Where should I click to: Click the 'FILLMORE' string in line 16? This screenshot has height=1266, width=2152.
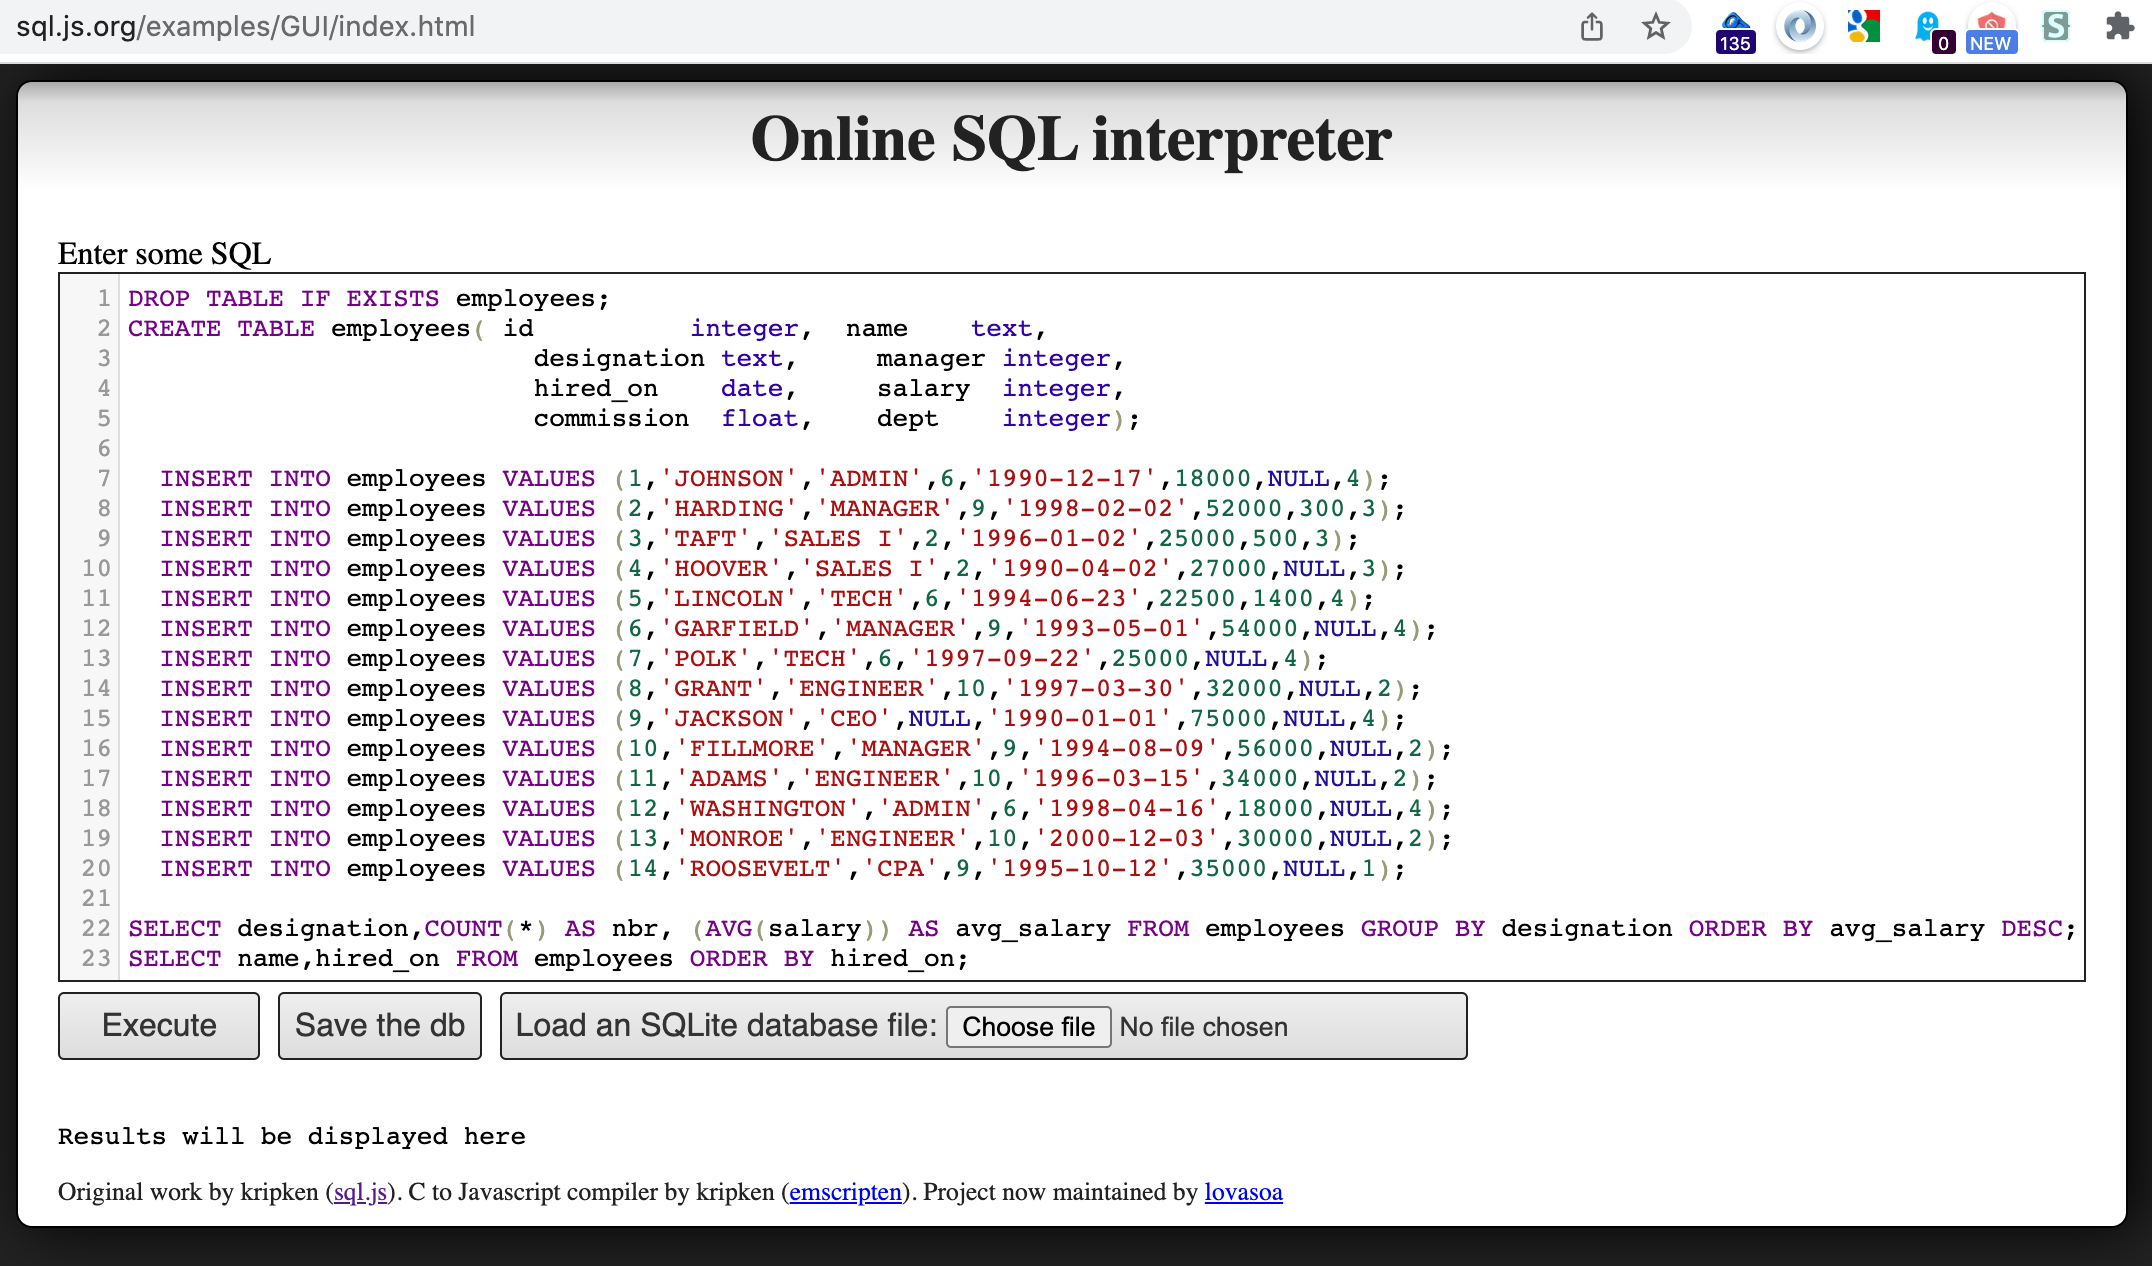pyautogui.click(x=752, y=749)
